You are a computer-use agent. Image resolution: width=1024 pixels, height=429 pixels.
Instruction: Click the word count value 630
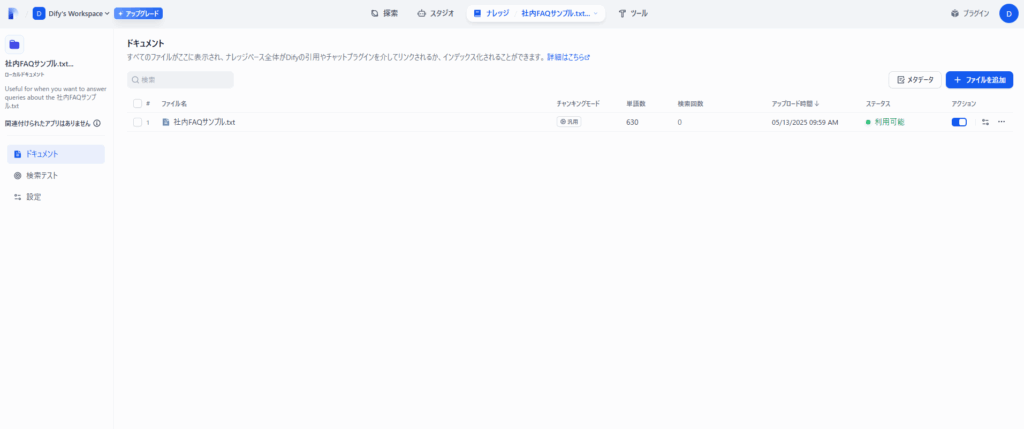[632, 122]
